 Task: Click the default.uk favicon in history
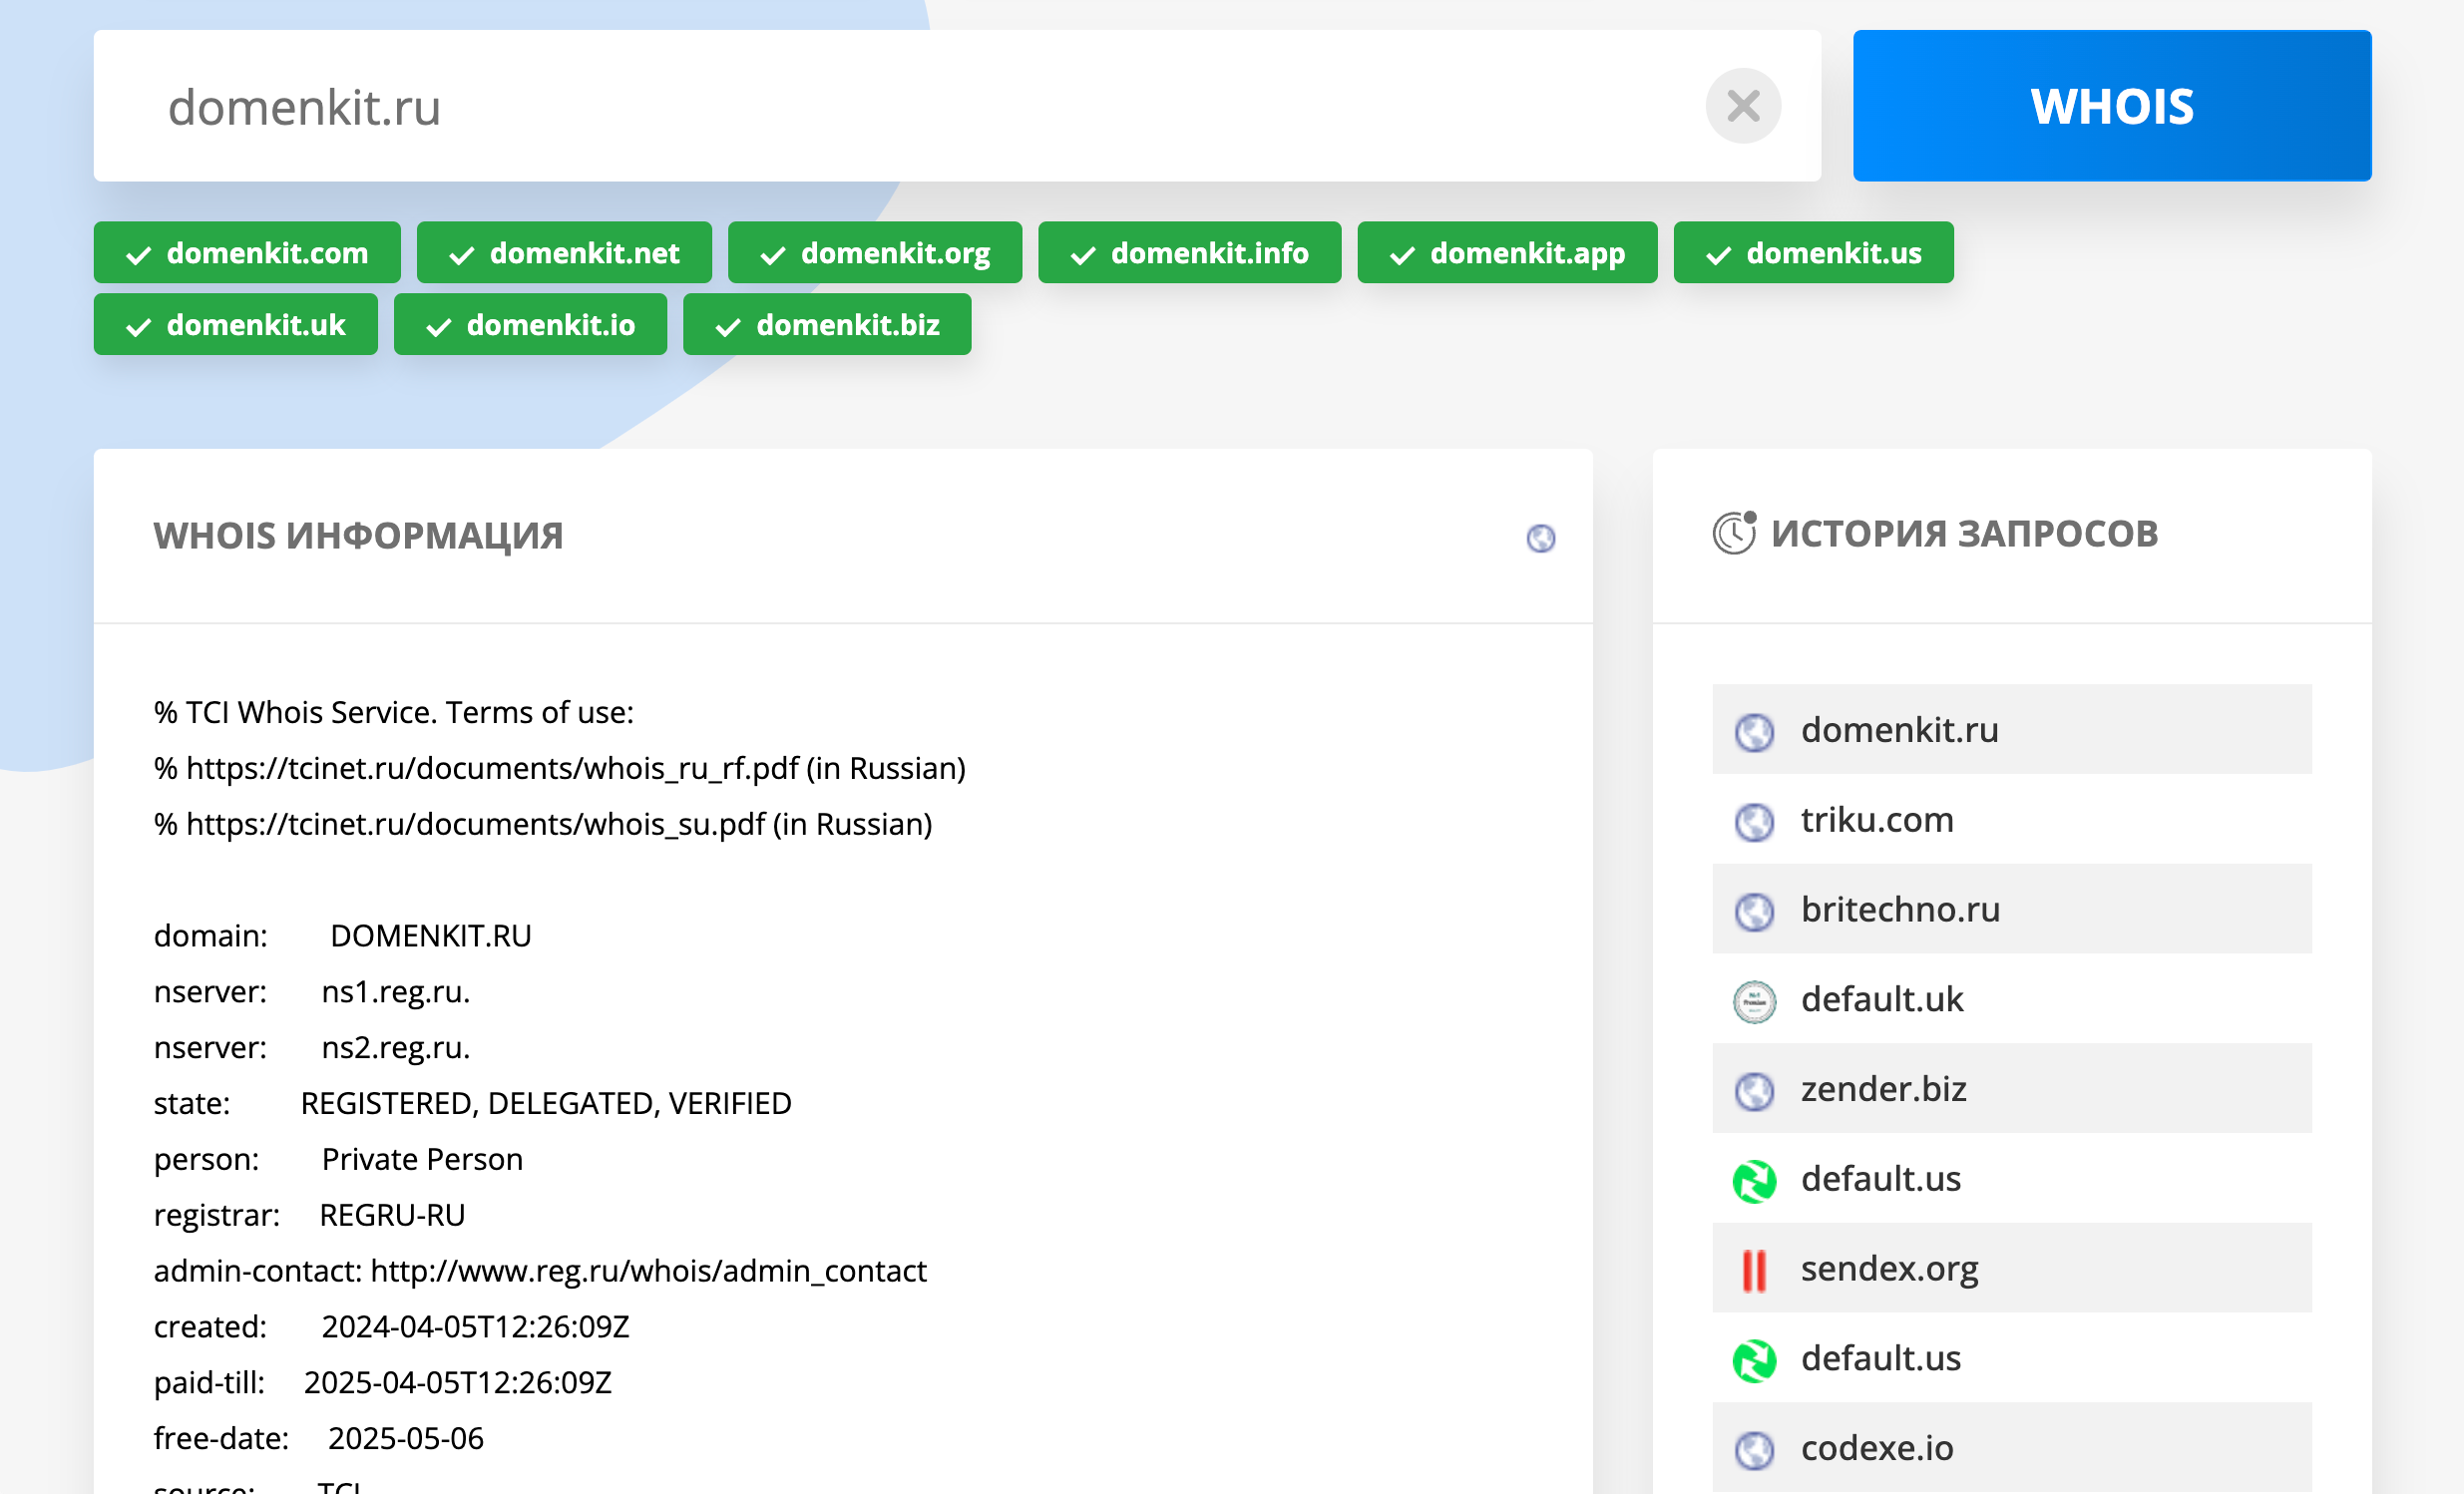(x=1753, y=1001)
